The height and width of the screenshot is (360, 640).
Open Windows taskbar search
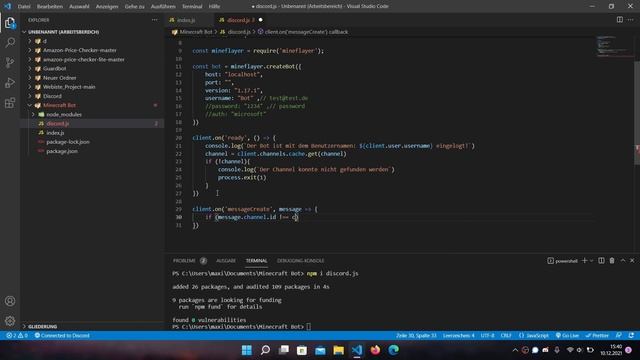click(265, 350)
